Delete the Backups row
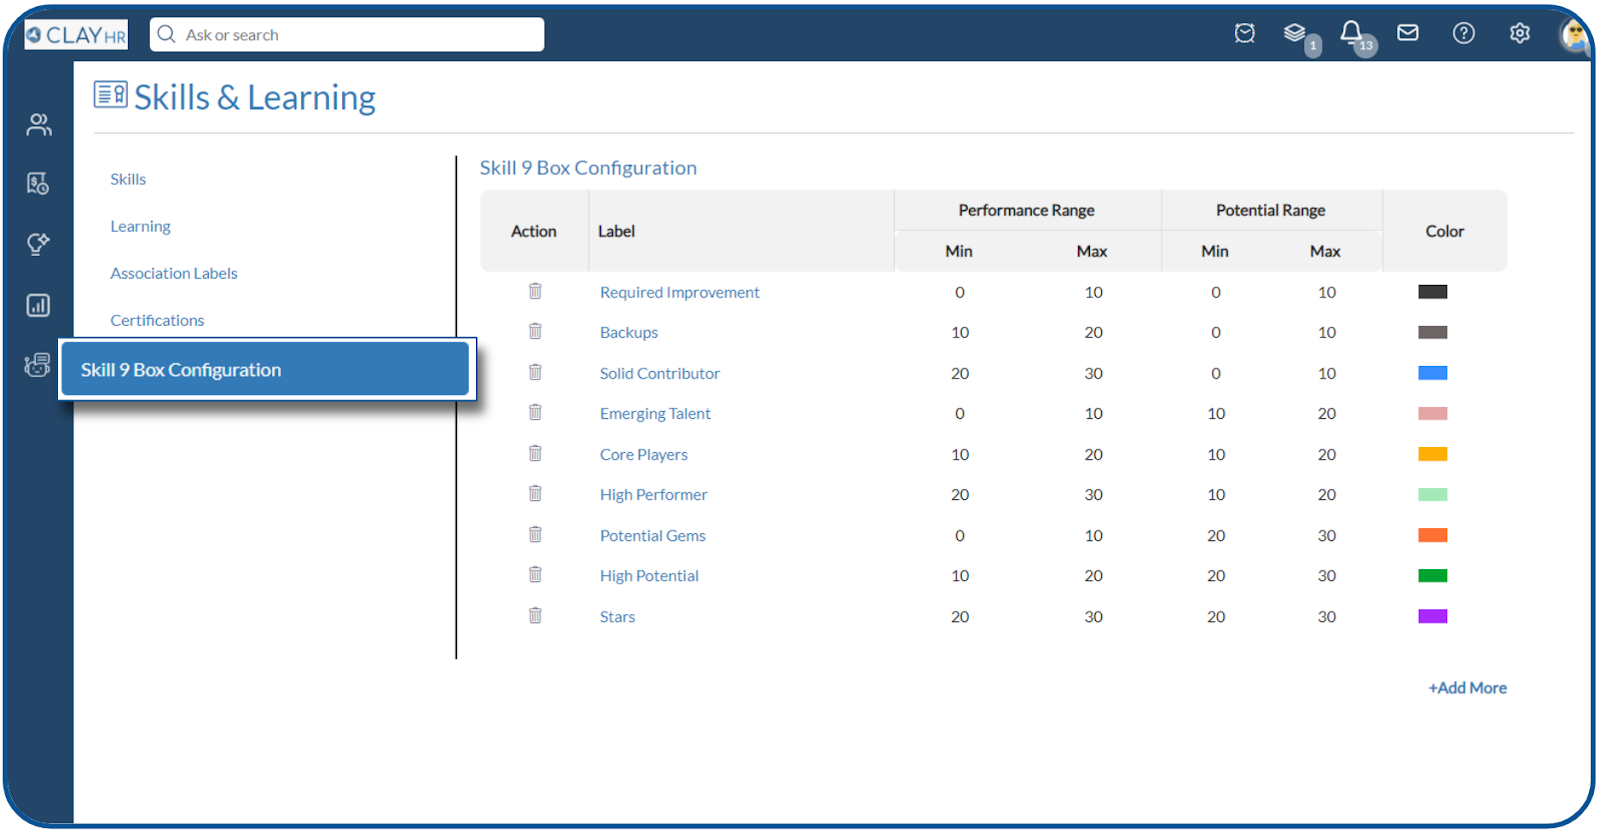The width and height of the screenshot is (1600, 836). pos(535,331)
